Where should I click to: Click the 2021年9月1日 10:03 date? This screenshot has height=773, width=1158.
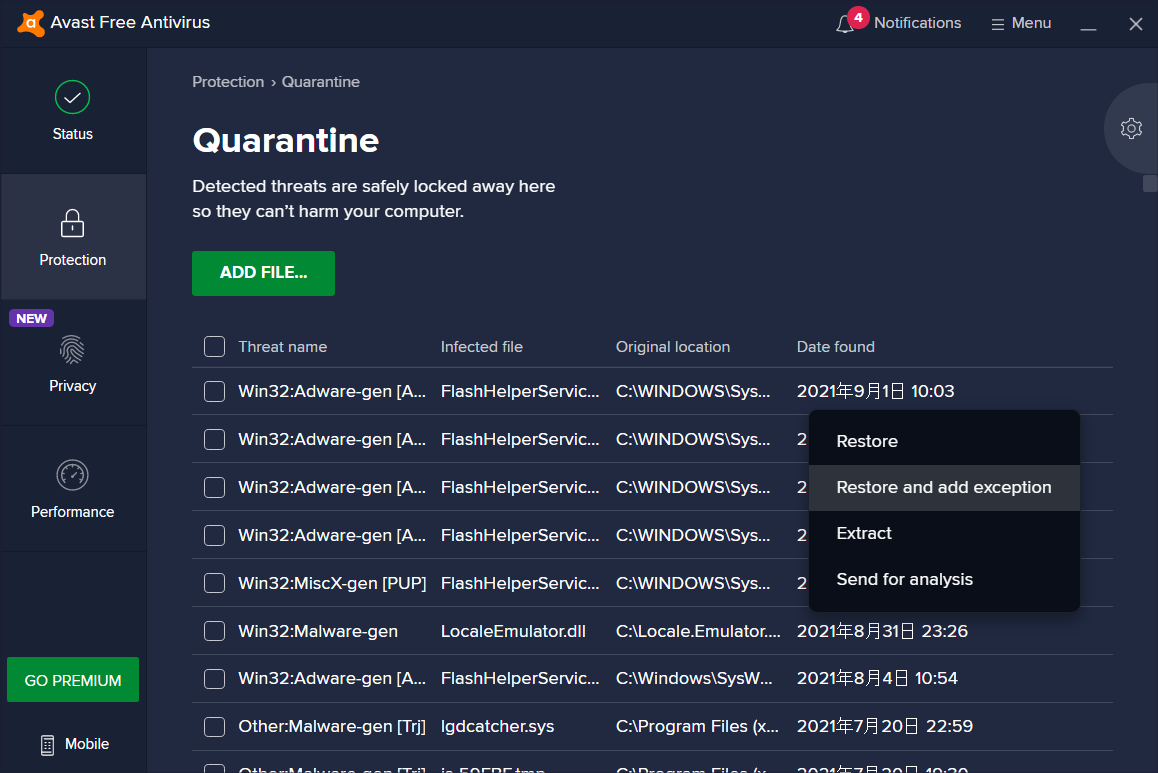[875, 391]
